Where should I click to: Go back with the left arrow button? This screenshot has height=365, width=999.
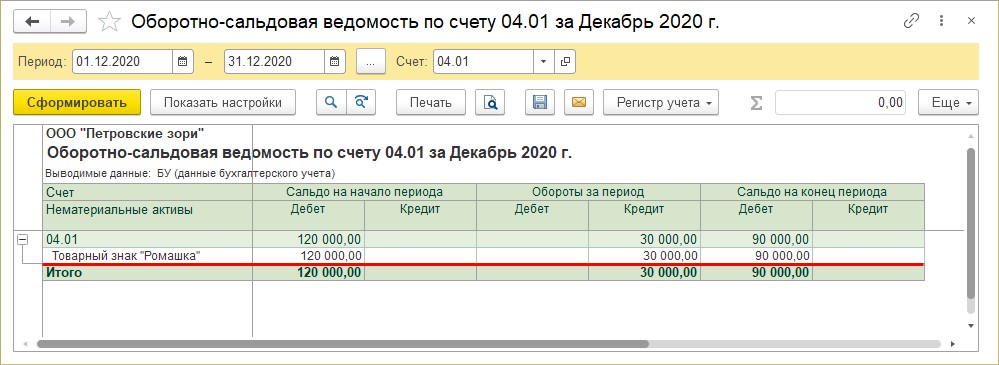point(32,21)
